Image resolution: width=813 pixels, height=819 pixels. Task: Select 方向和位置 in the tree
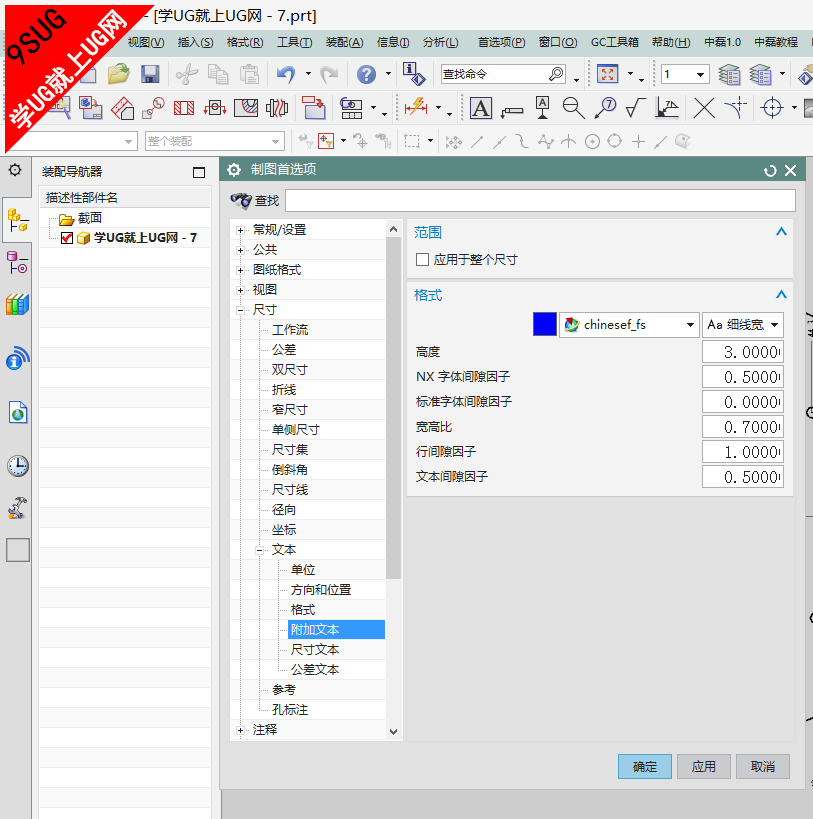321,590
